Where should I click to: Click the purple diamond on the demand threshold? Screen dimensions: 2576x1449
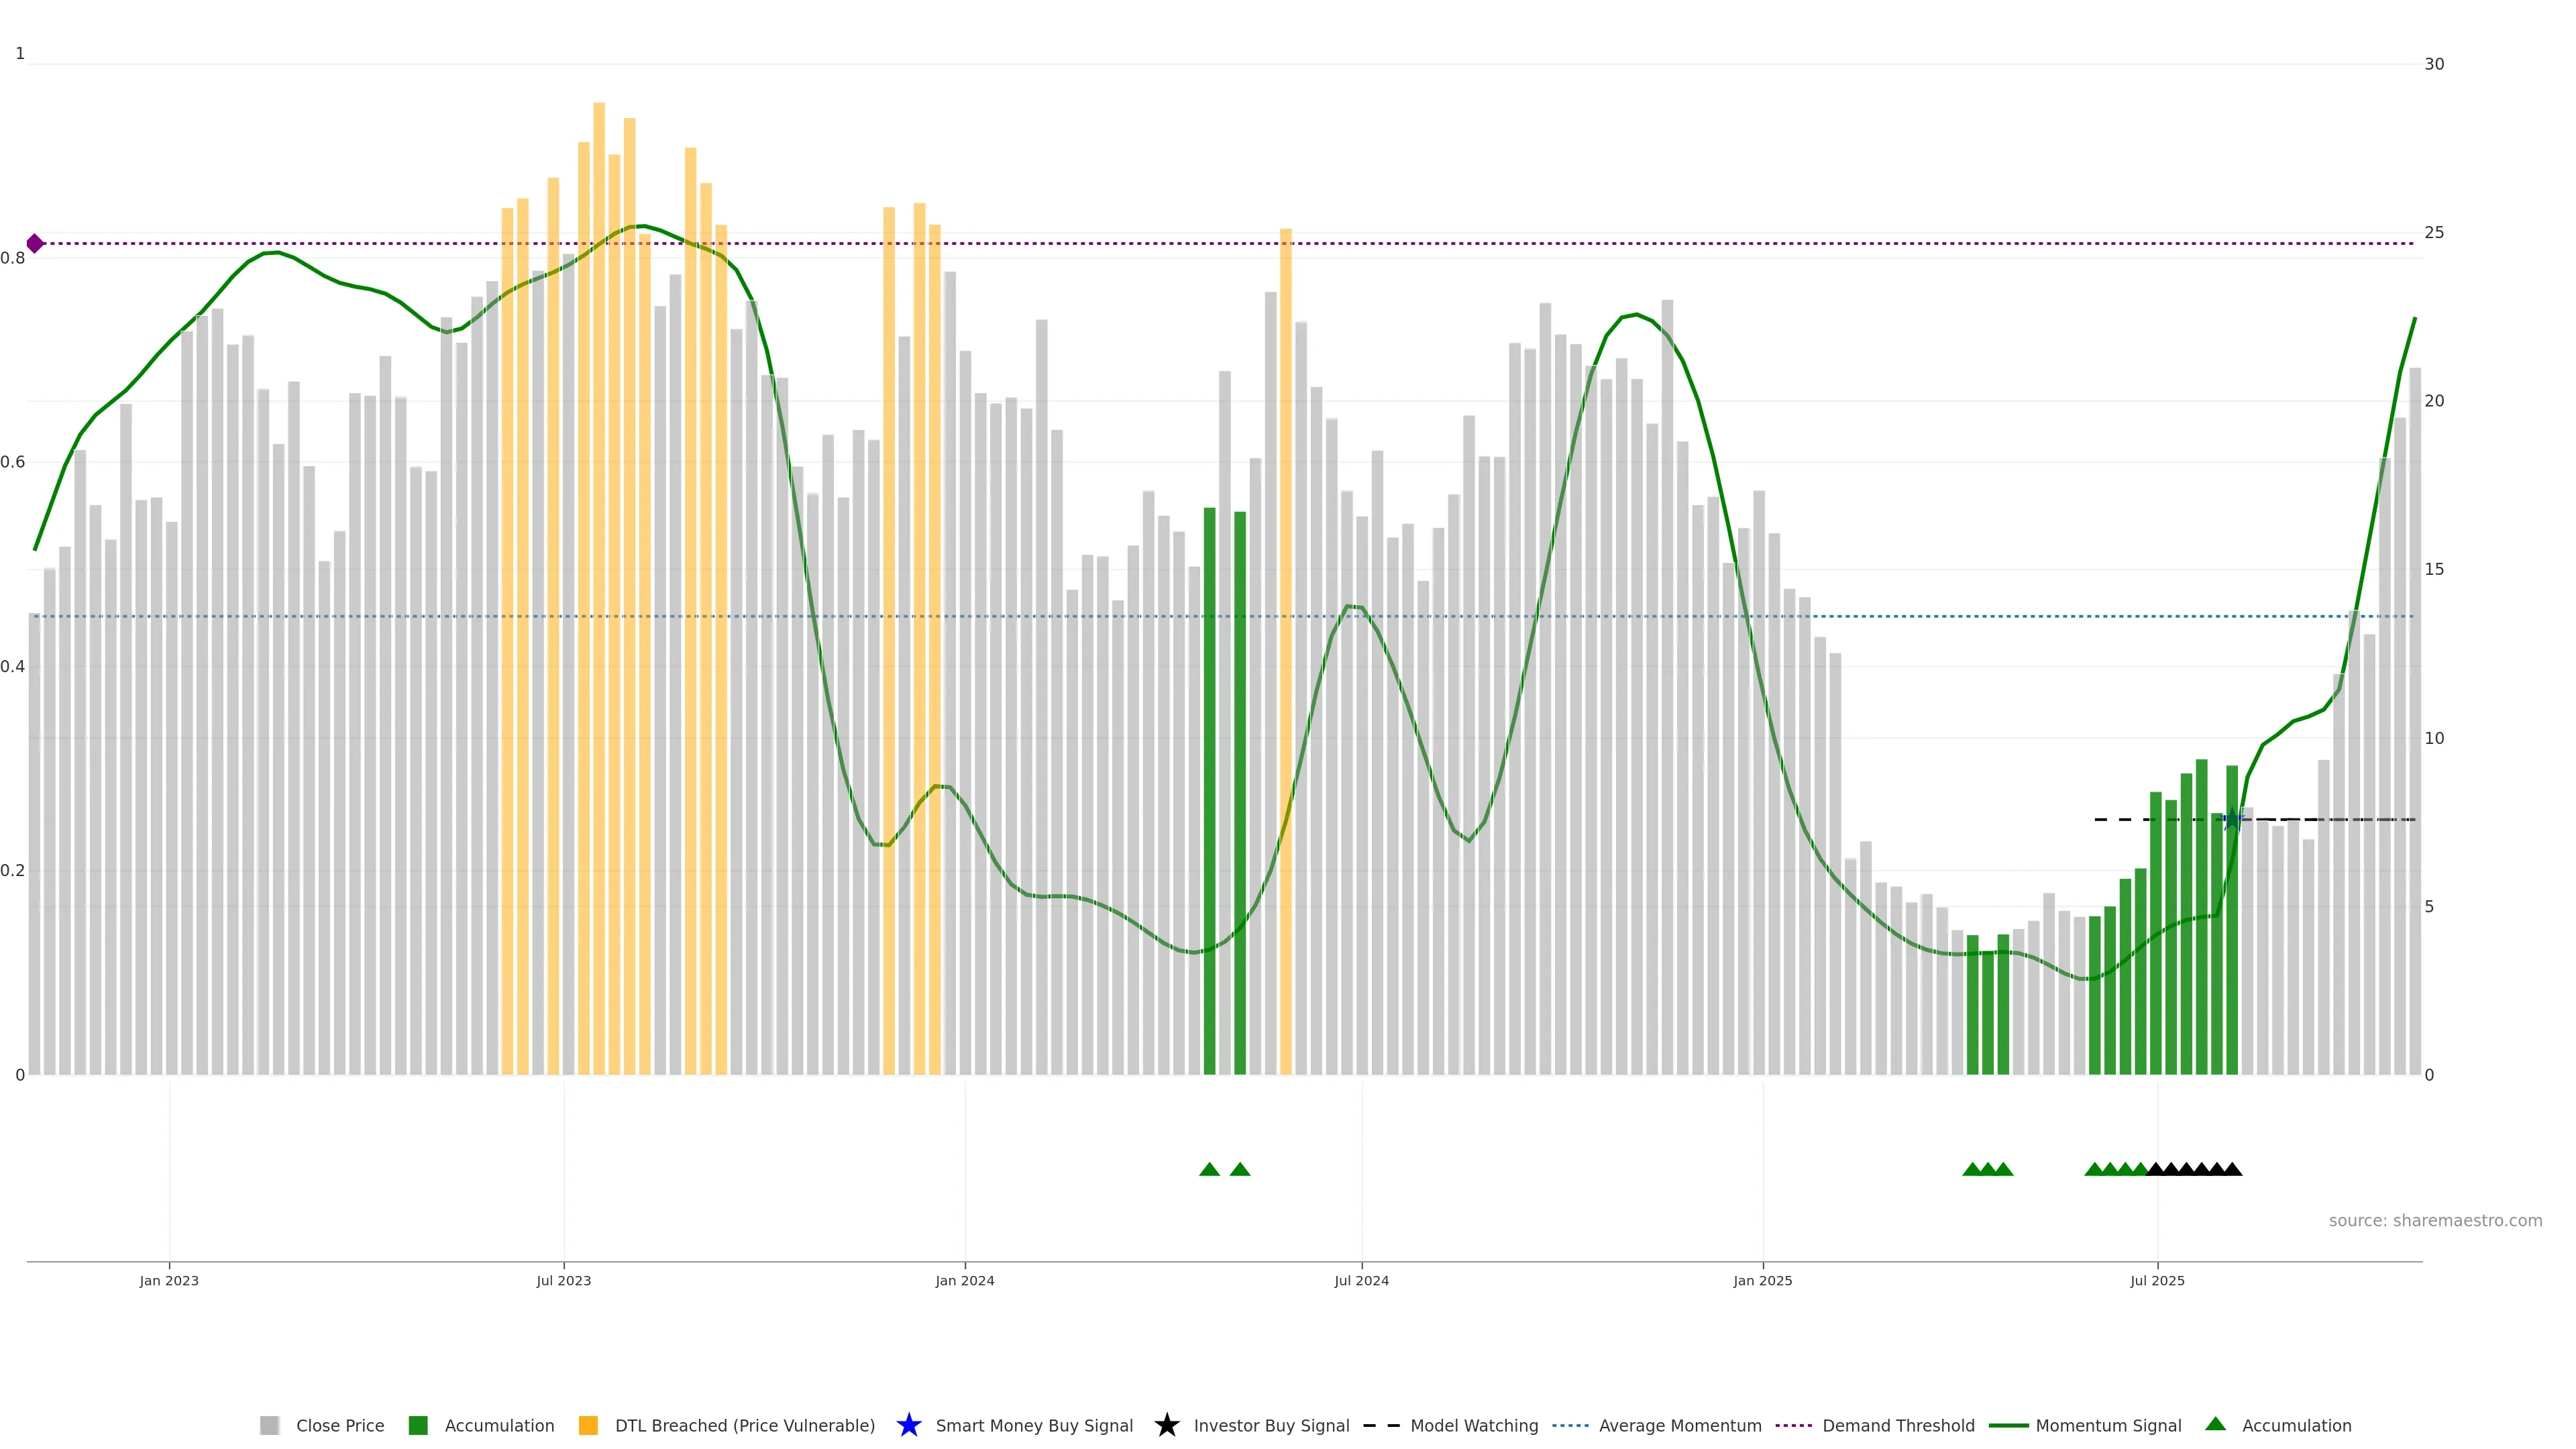tap(35, 243)
